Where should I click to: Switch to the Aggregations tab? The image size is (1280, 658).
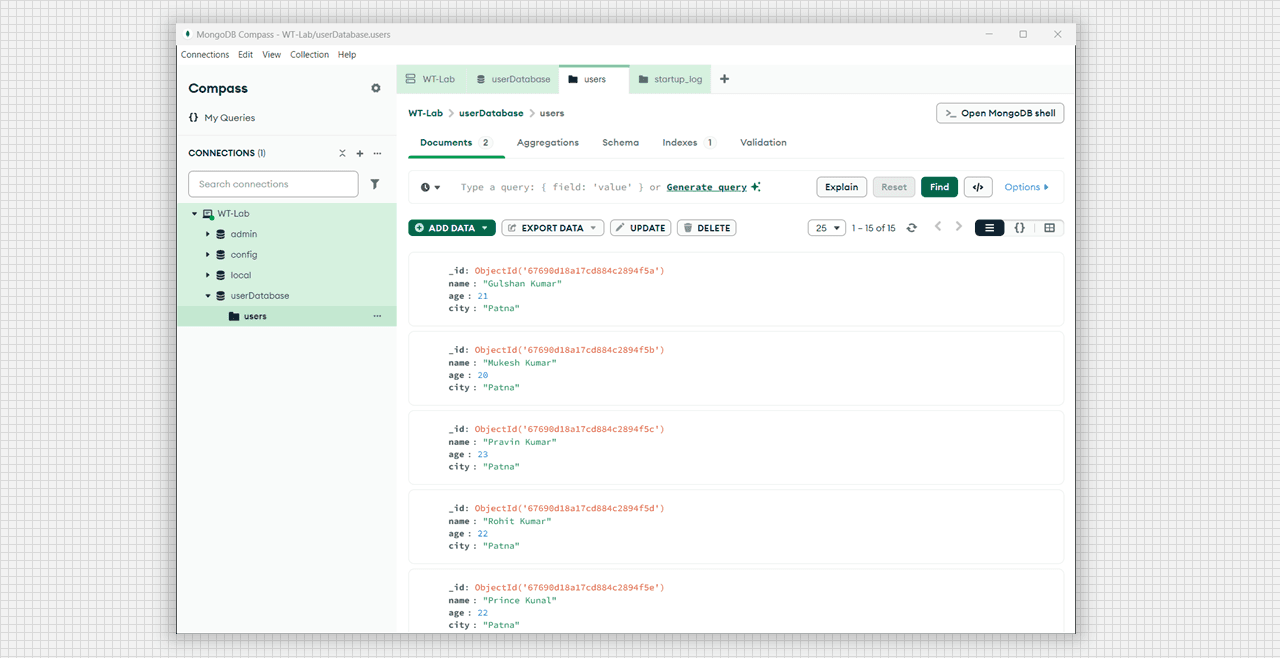coord(547,143)
